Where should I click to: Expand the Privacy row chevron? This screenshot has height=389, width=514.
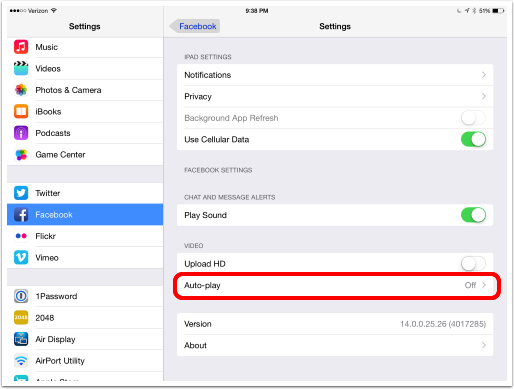(x=484, y=96)
